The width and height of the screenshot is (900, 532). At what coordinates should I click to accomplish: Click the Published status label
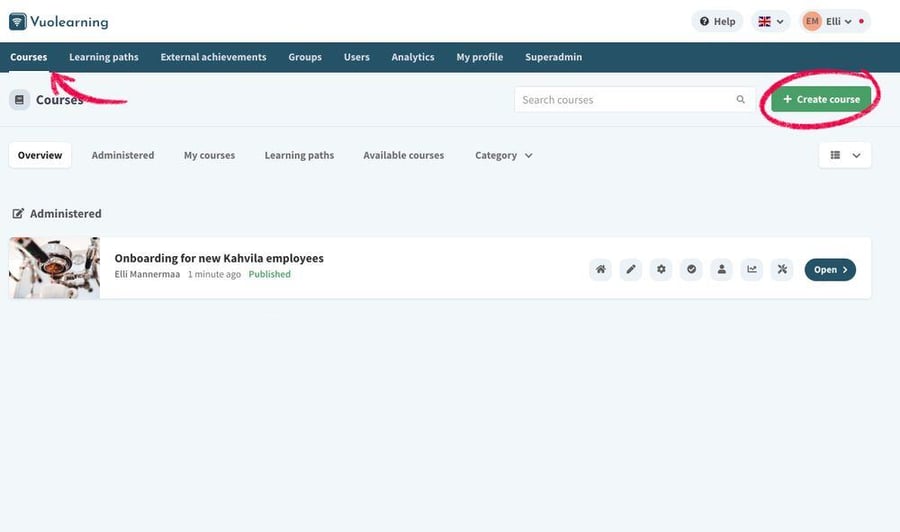point(270,274)
